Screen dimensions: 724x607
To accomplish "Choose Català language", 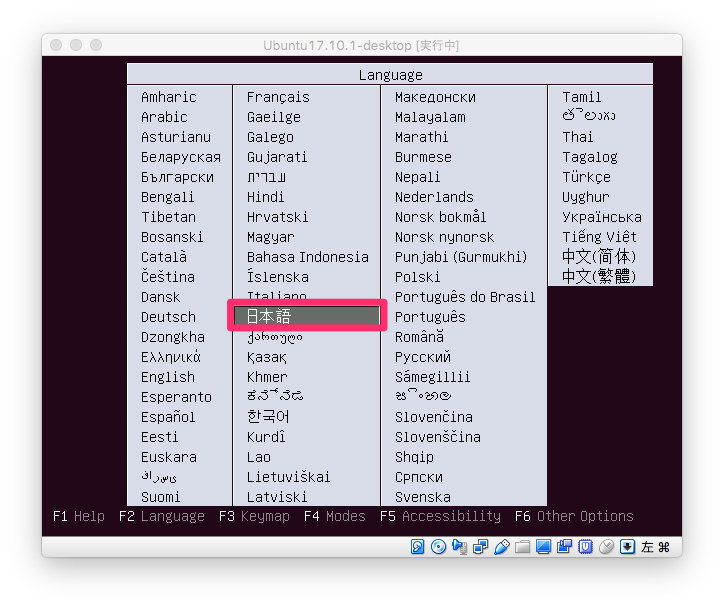I will [164, 257].
